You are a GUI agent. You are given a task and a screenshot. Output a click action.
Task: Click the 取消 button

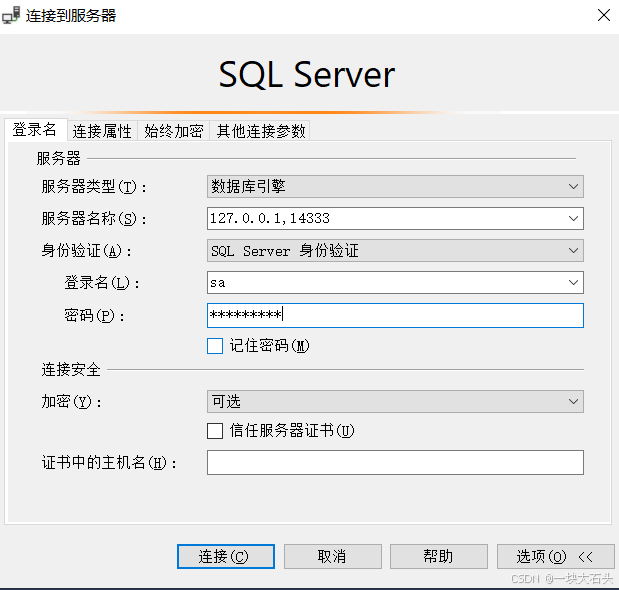tap(332, 556)
